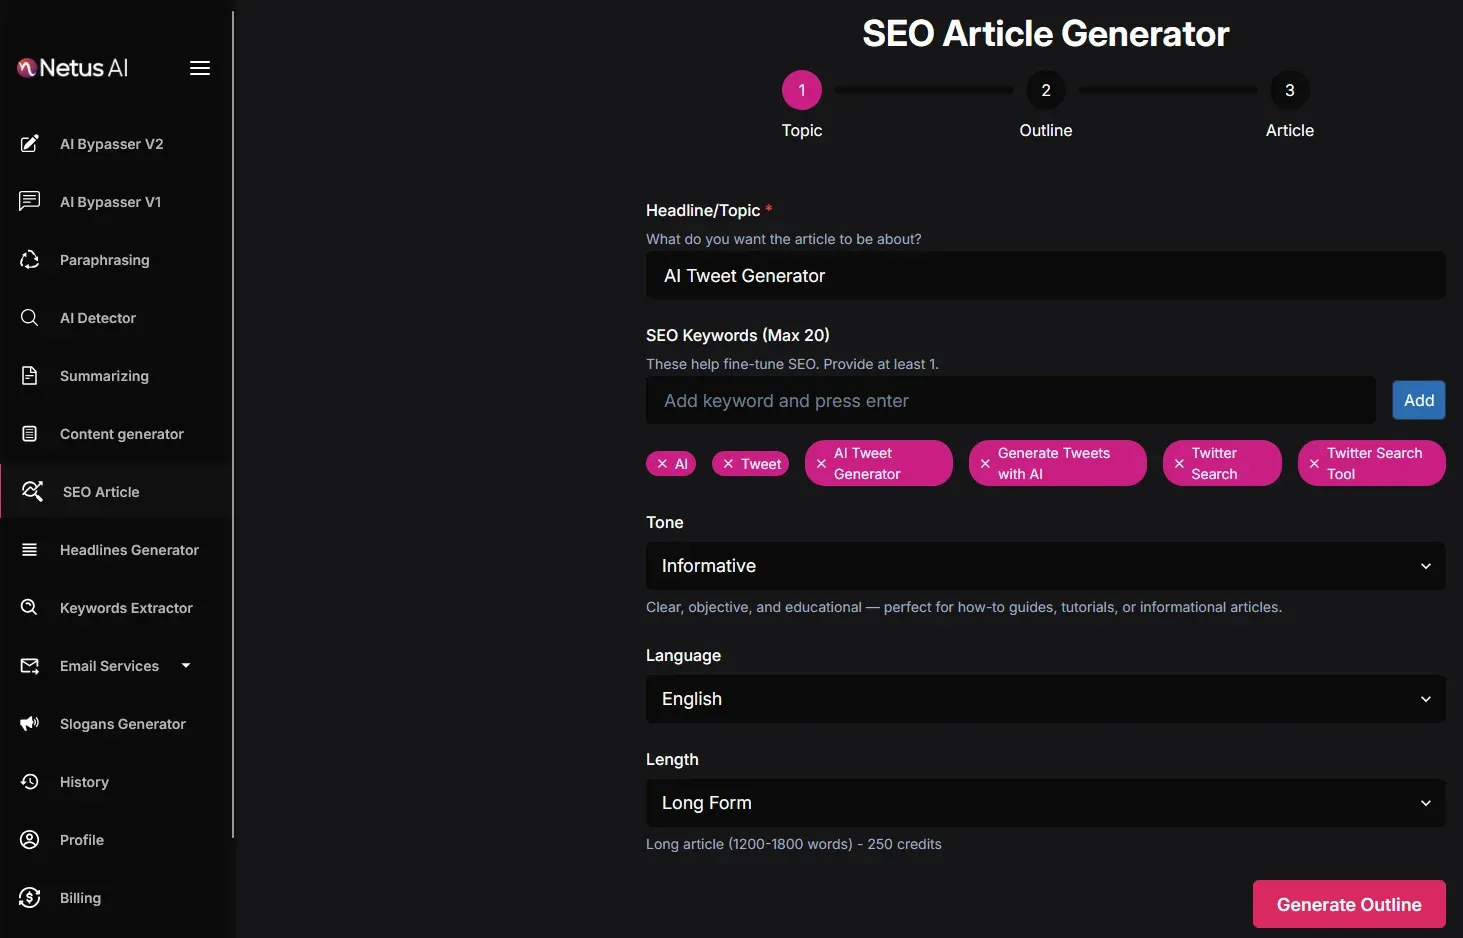The width and height of the screenshot is (1463, 938).
Task: Click in the keyword entry field
Action: (x=1010, y=400)
